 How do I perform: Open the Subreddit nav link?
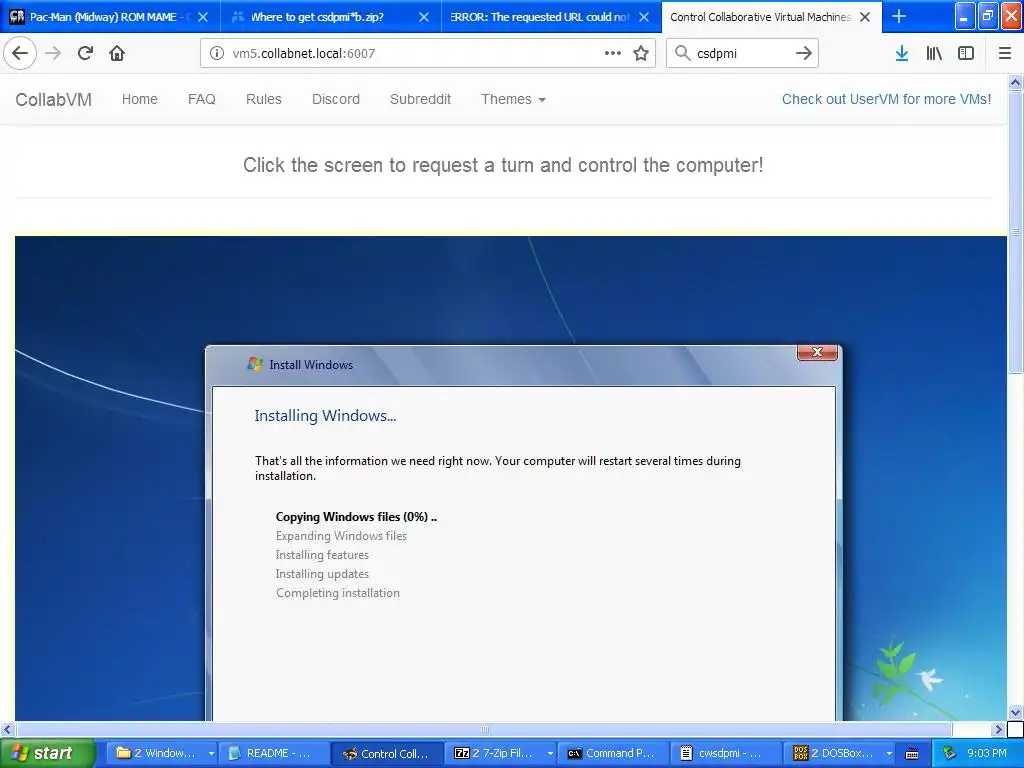[x=421, y=99]
